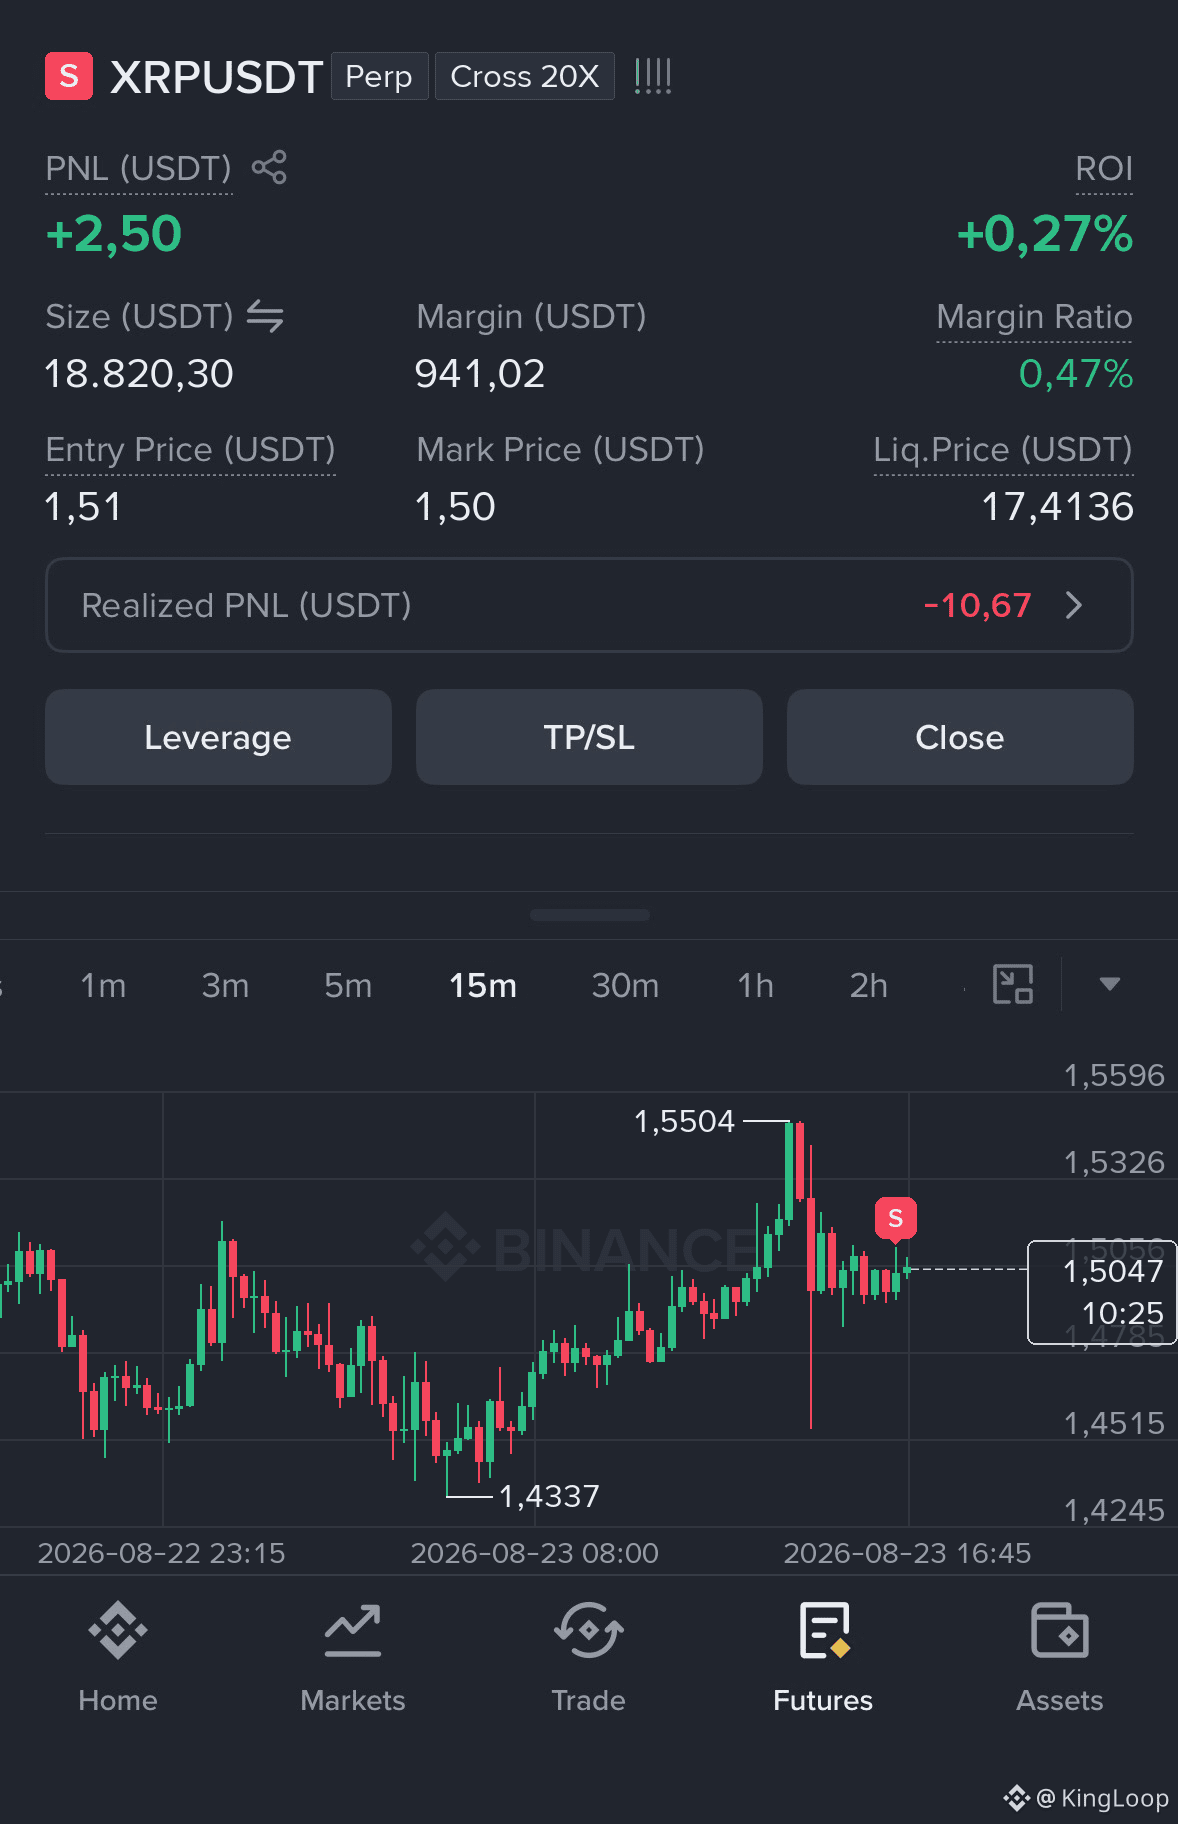Open Markets tab icon
Screen dimensions: 1178x1824
[353, 1630]
